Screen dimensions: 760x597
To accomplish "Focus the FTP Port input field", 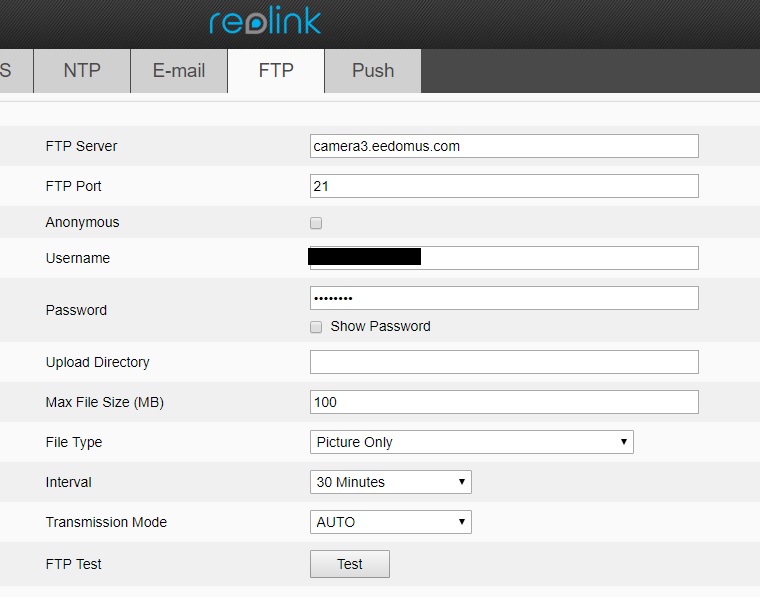I will 504,186.
